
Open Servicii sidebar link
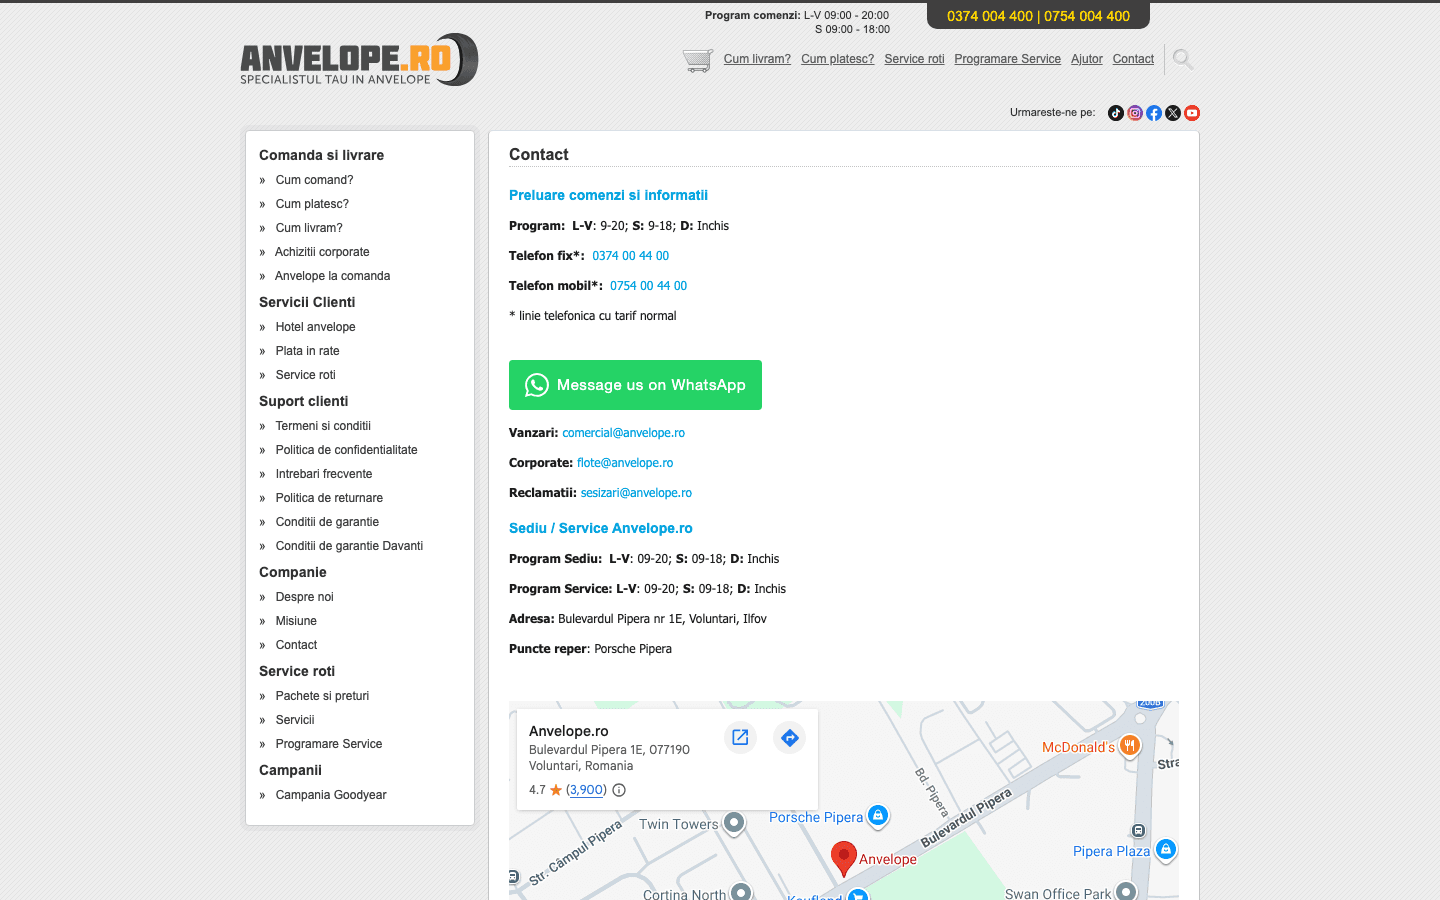[295, 720]
